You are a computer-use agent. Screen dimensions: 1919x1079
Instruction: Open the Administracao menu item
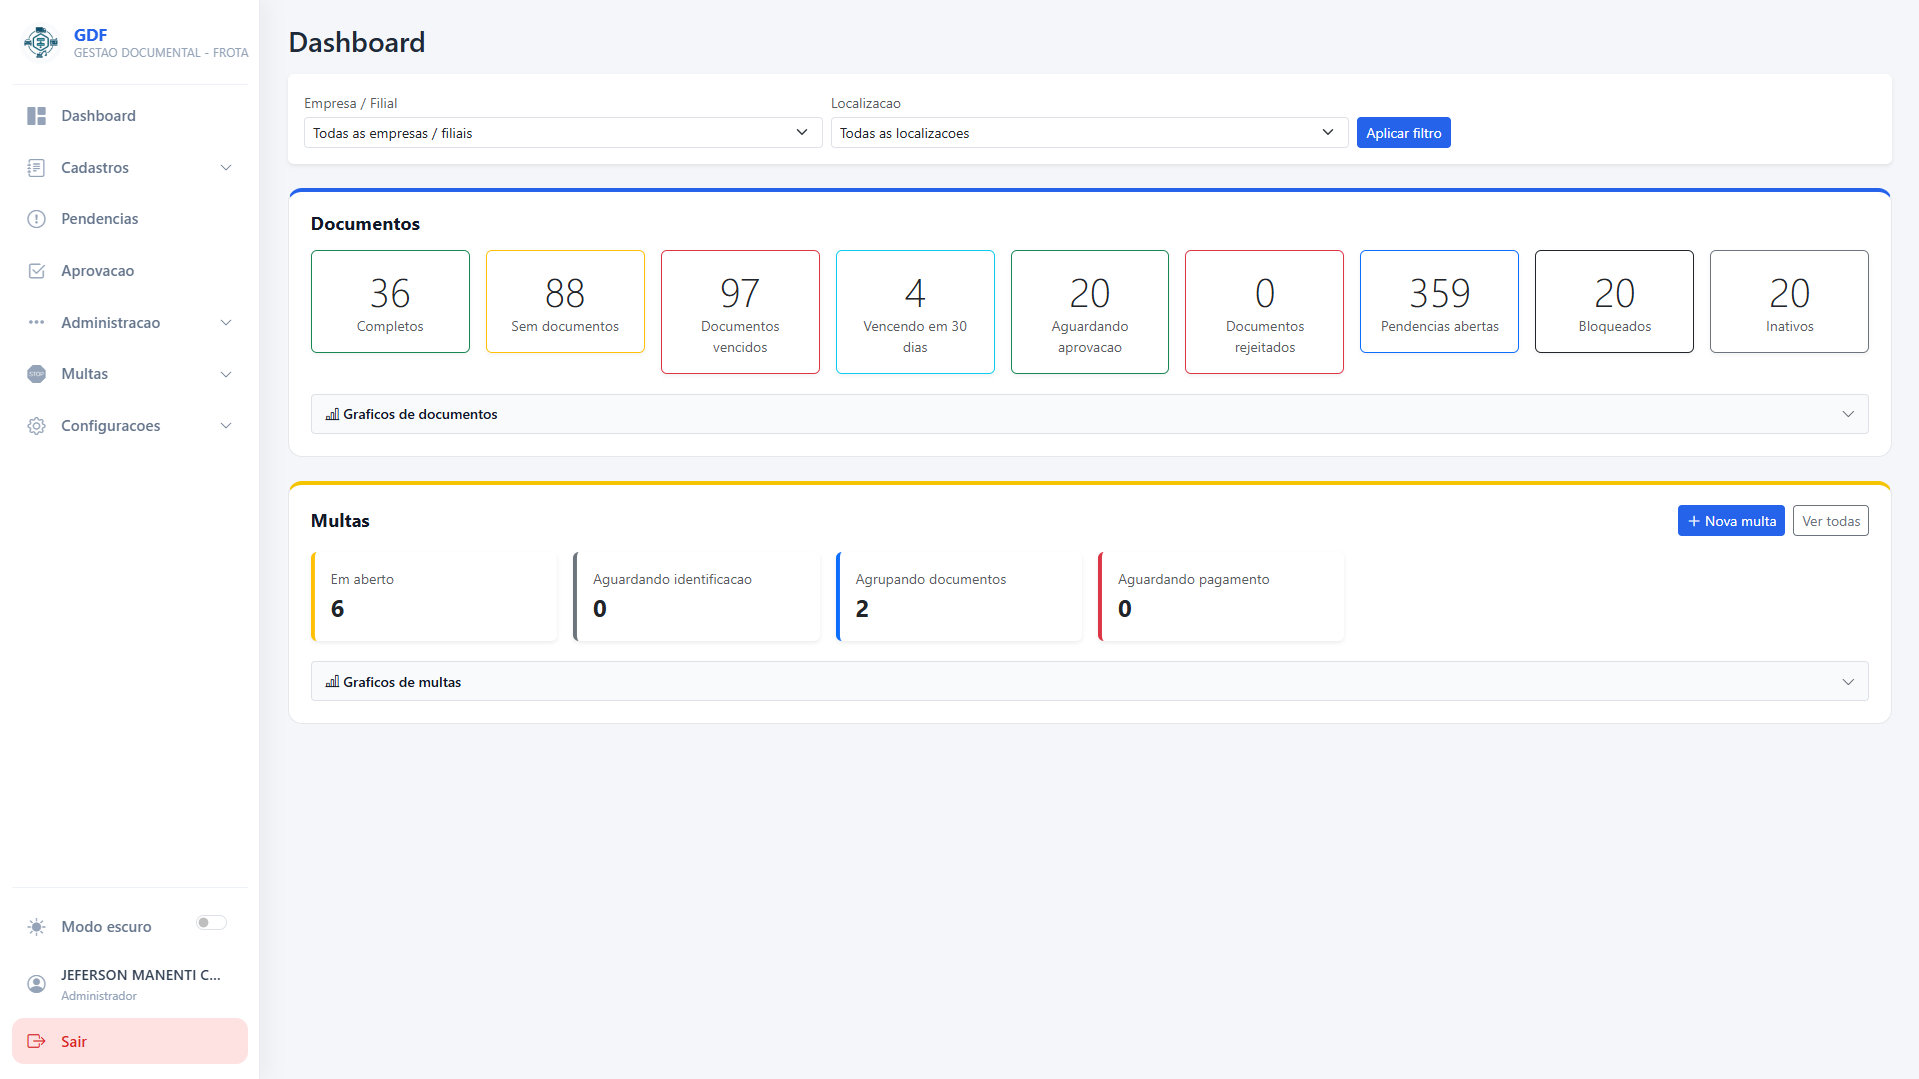(130, 323)
